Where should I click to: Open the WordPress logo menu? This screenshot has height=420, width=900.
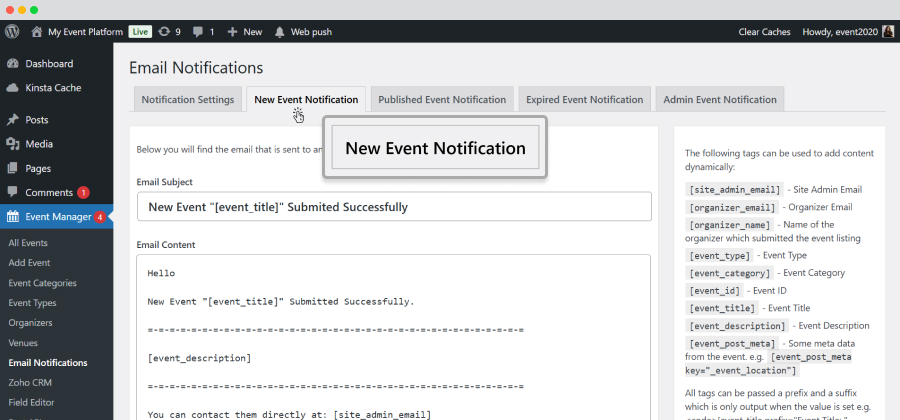point(12,32)
